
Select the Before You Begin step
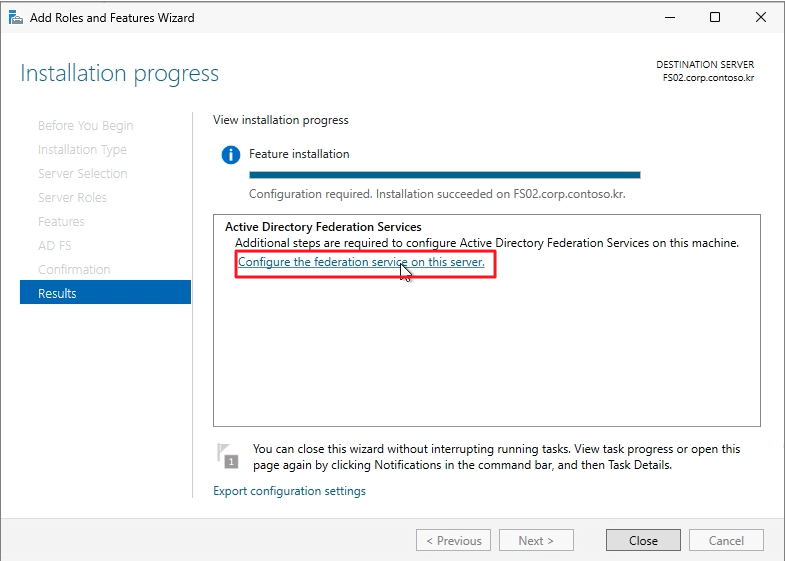pos(86,125)
